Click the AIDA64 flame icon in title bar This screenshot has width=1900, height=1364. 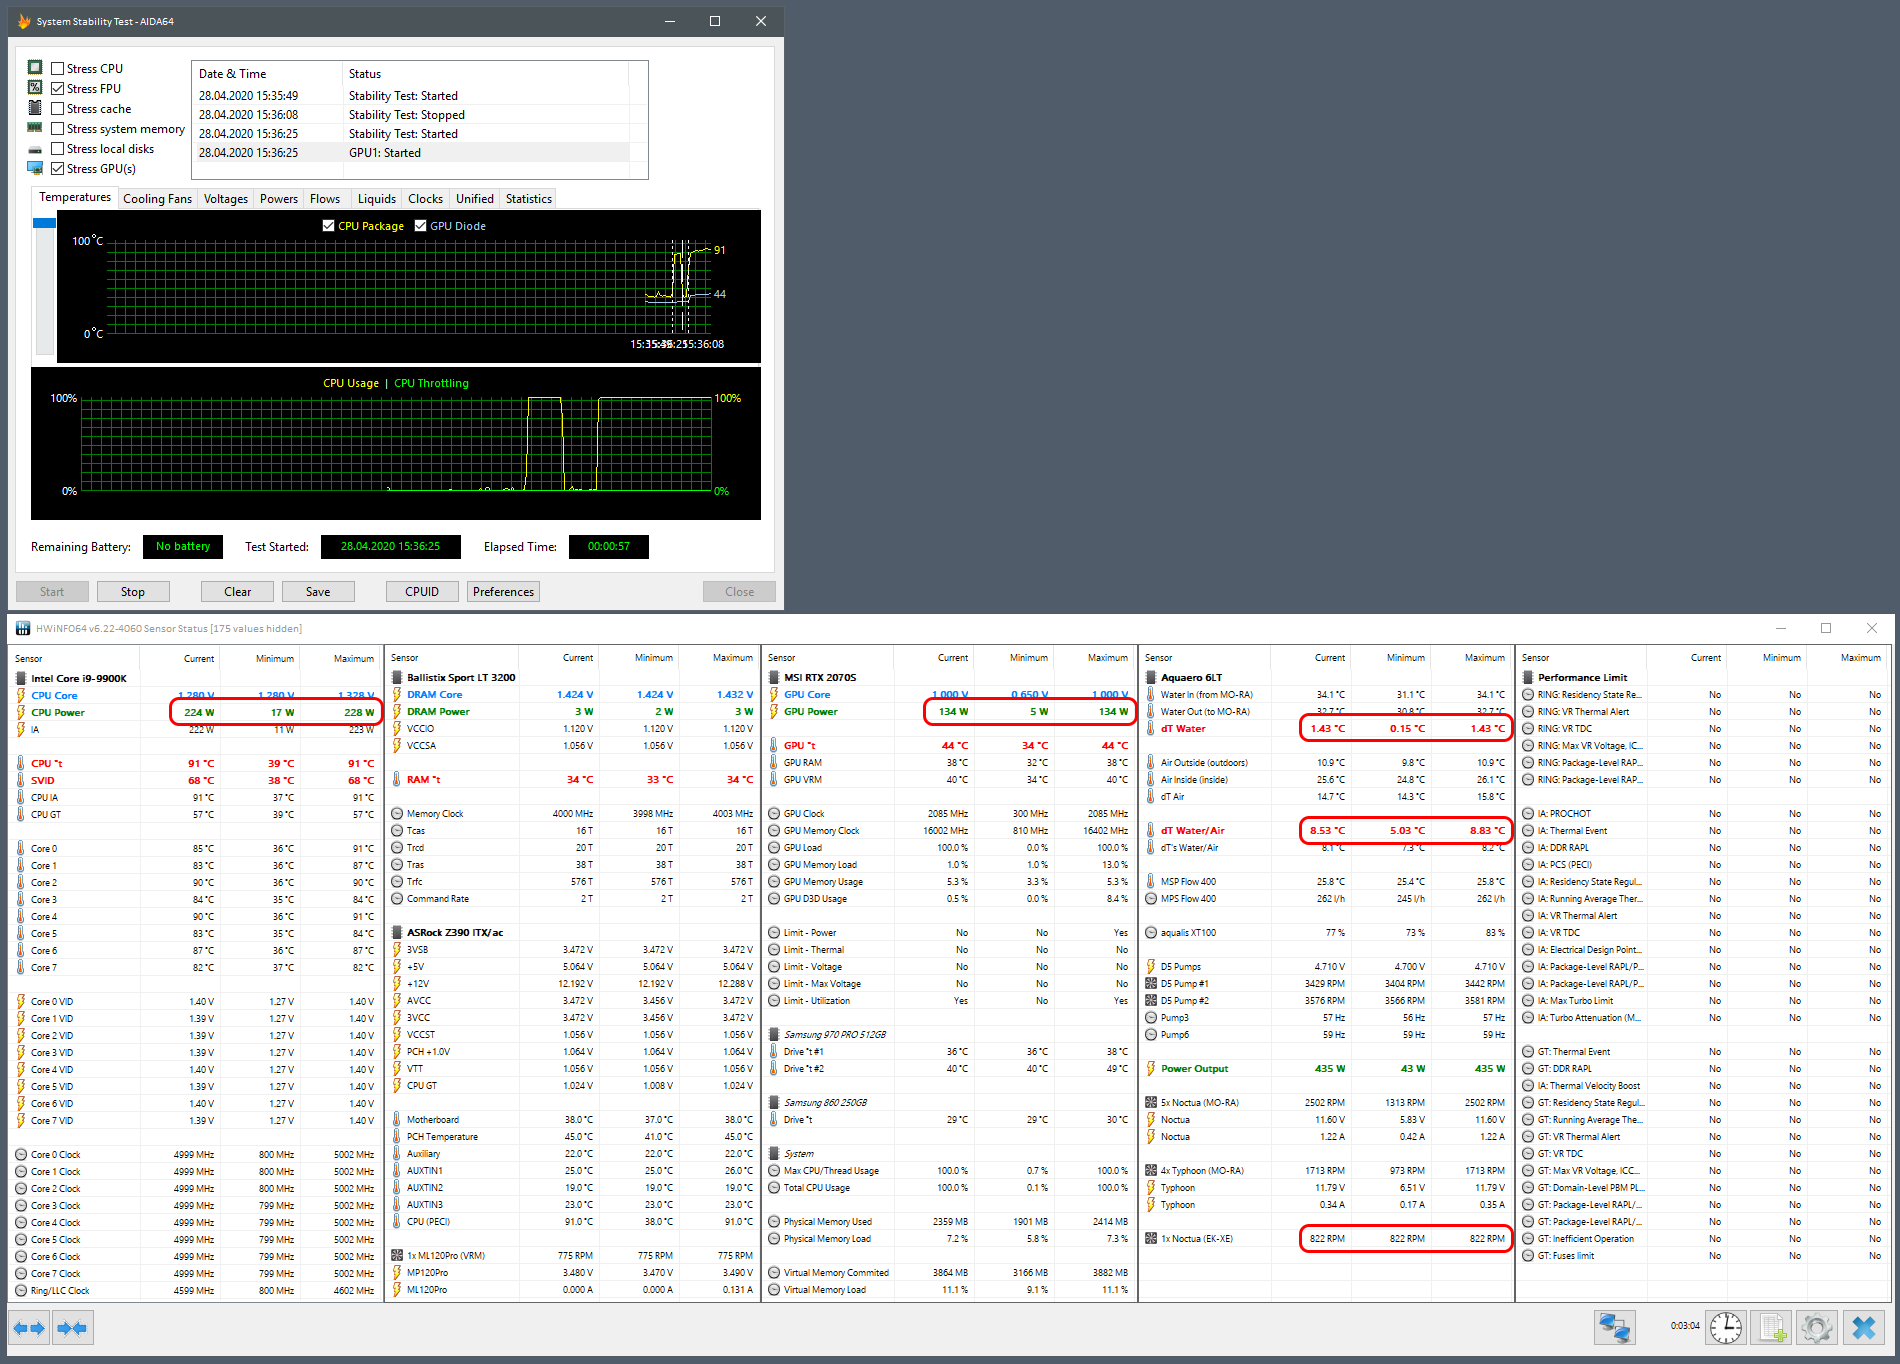pos(24,21)
